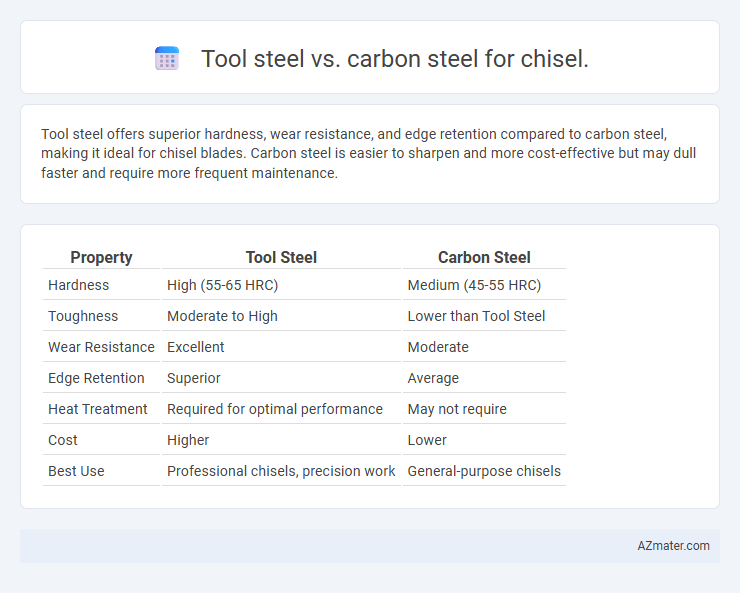Select the 'Hardness' row label

tap(78, 285)
